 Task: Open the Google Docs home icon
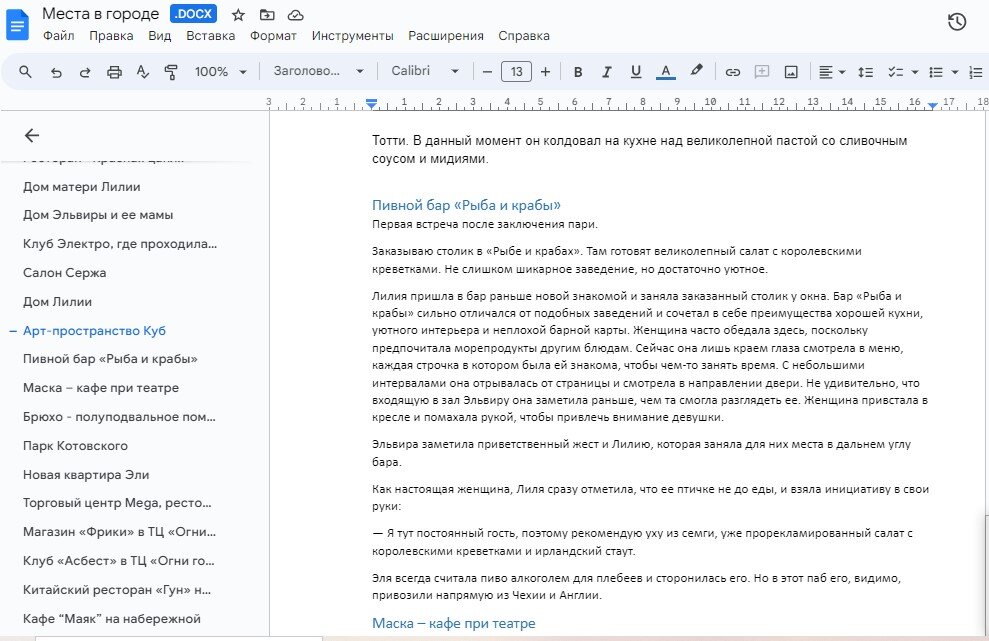point(18,25)
